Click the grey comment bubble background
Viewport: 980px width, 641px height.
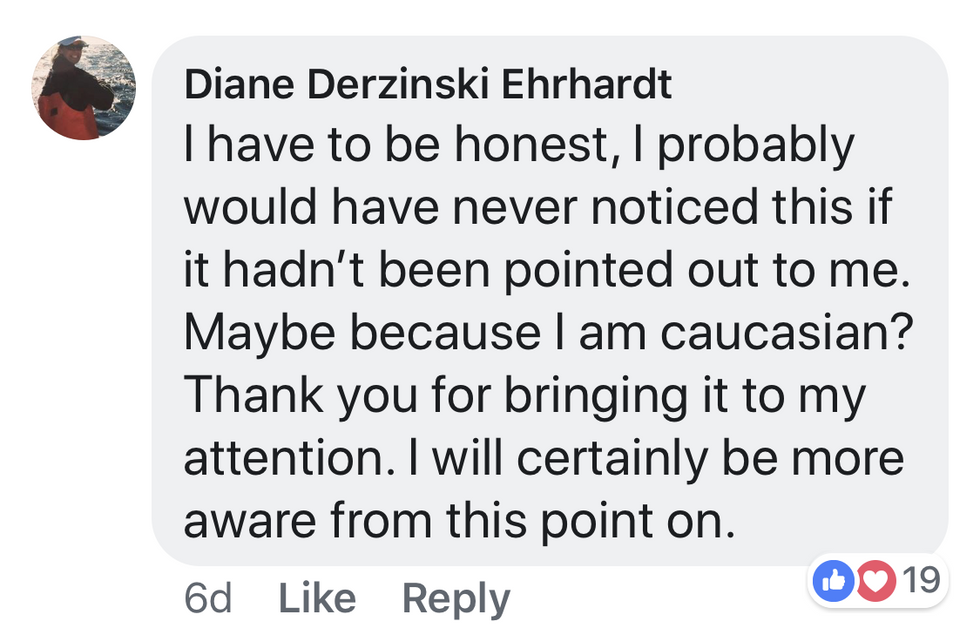pyautogui.click(x=550, y=301)
